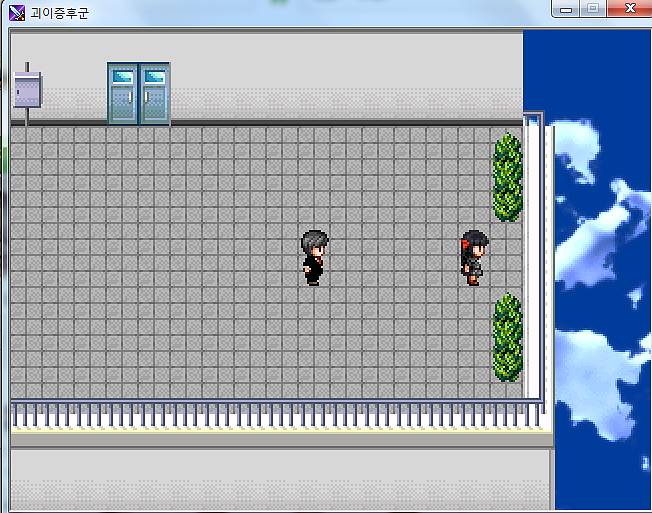Click the upper green bush by the fence
Screen dimensions: 652x513
tap(507, 177)
